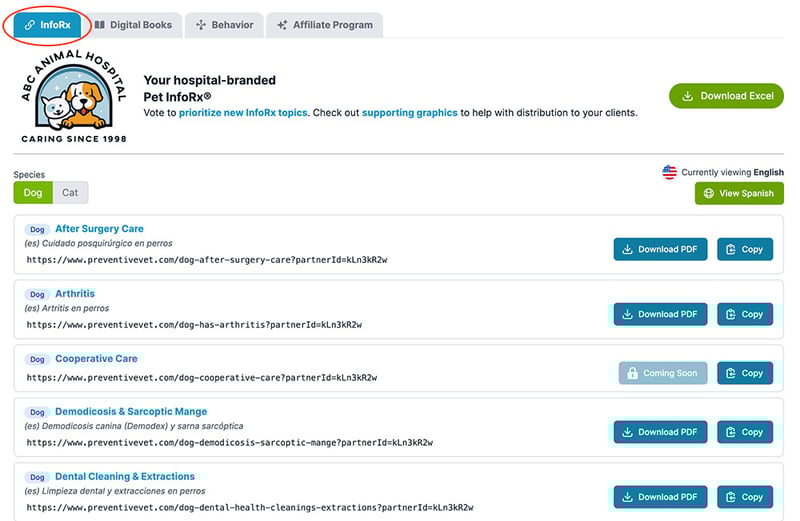This screenshot has width=800, height=521.
Task: Copy the Arthritis link
Action: click(745, 314)
